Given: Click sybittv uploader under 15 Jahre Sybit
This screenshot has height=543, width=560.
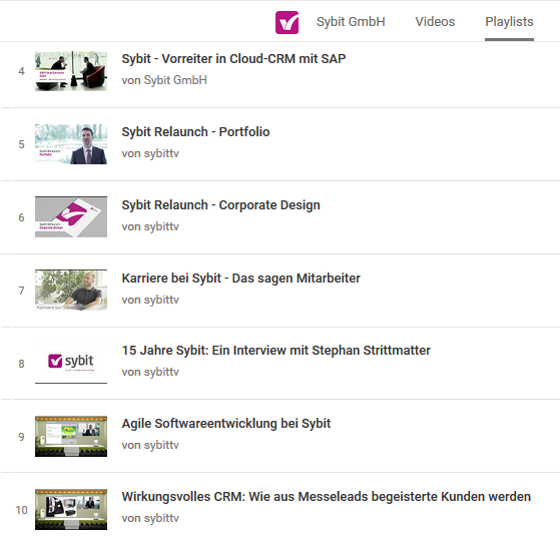Looking at the screenshot, I should (161, 372).
